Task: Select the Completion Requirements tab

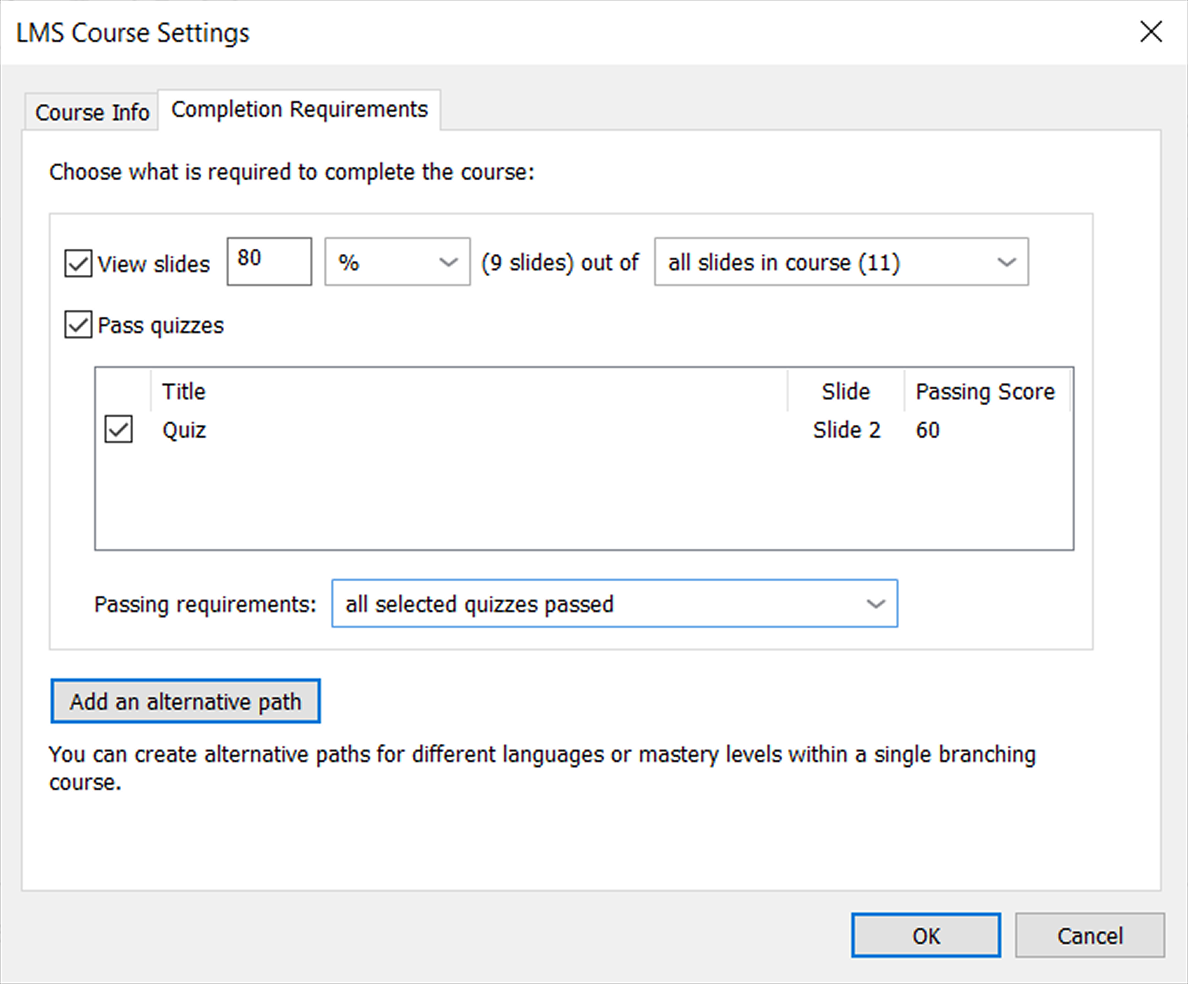Action: (x=298, y=109)
